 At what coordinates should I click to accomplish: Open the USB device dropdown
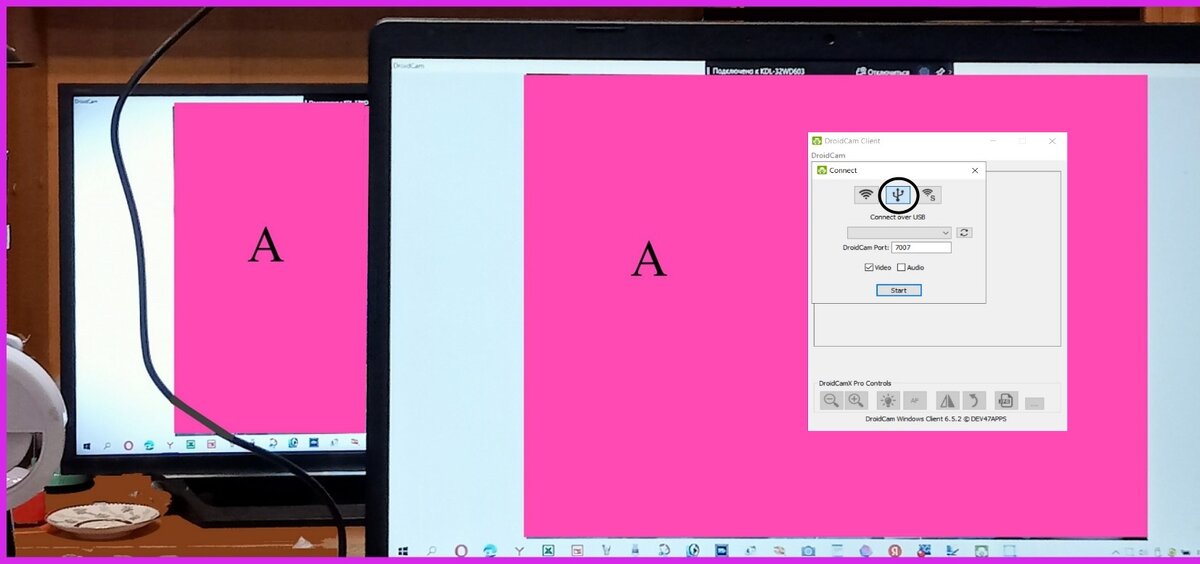[899, 232]
